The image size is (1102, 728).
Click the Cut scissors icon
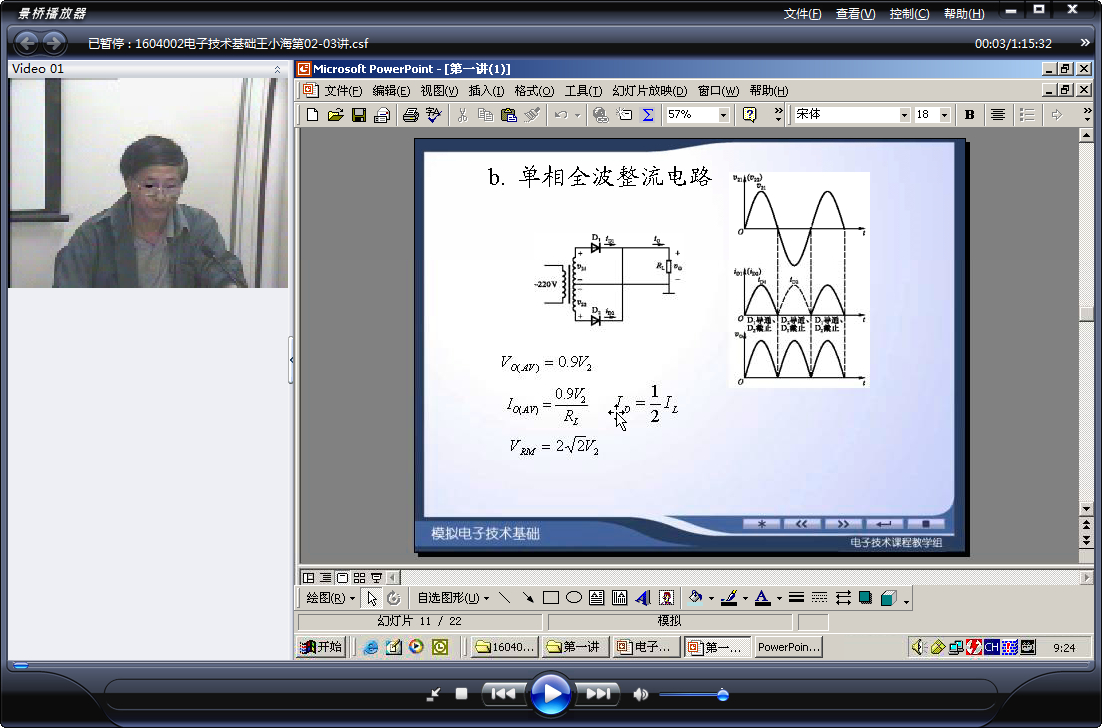462,115
